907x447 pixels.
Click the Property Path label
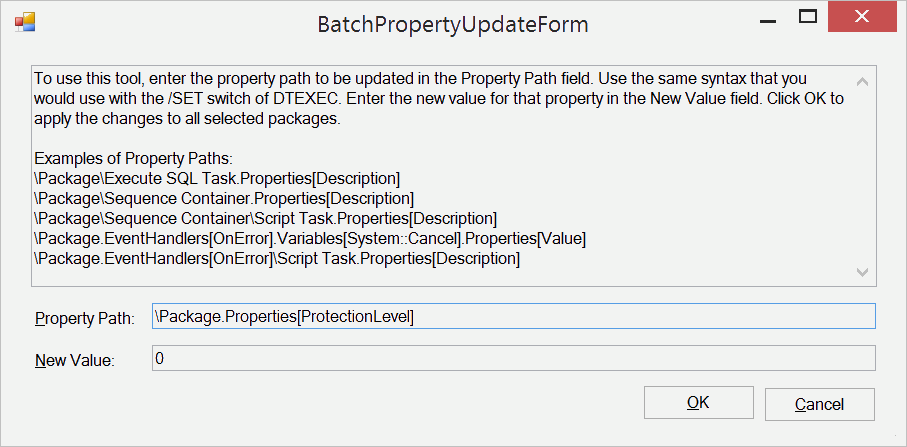click(84, 318)
